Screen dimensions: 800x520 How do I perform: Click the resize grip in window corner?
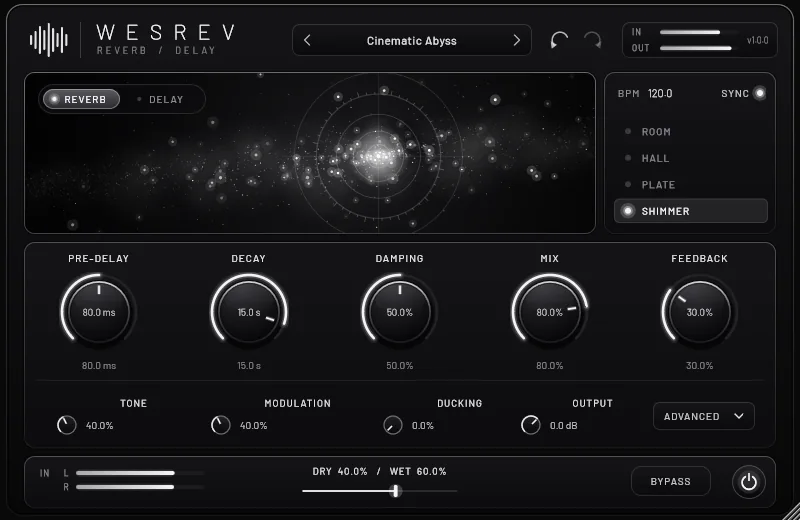(791, 512)
